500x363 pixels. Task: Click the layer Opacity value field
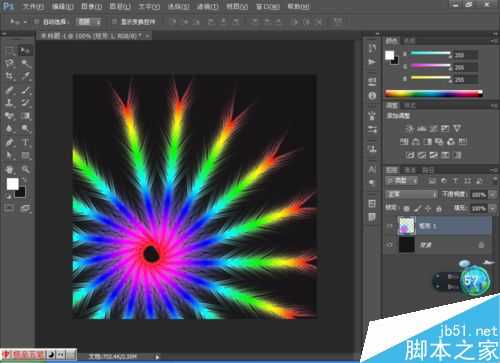coord(479,195)
